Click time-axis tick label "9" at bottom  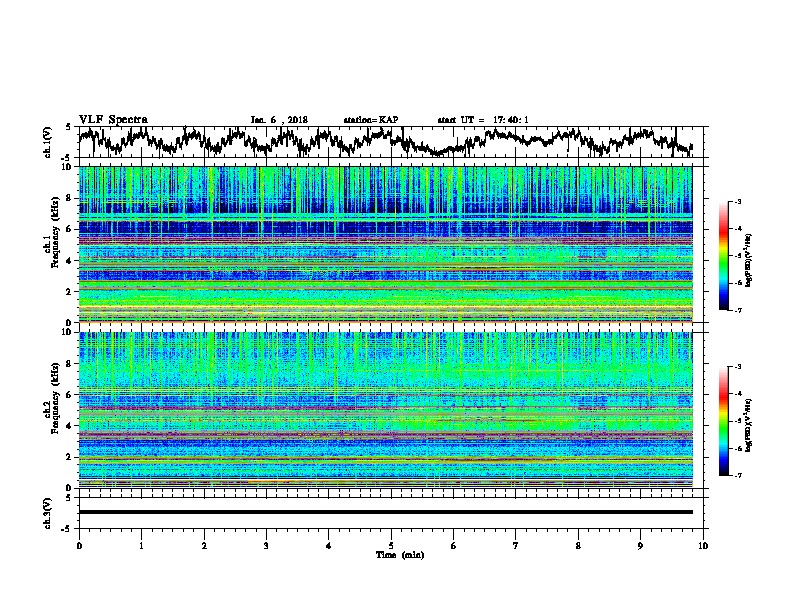point(640,546)
